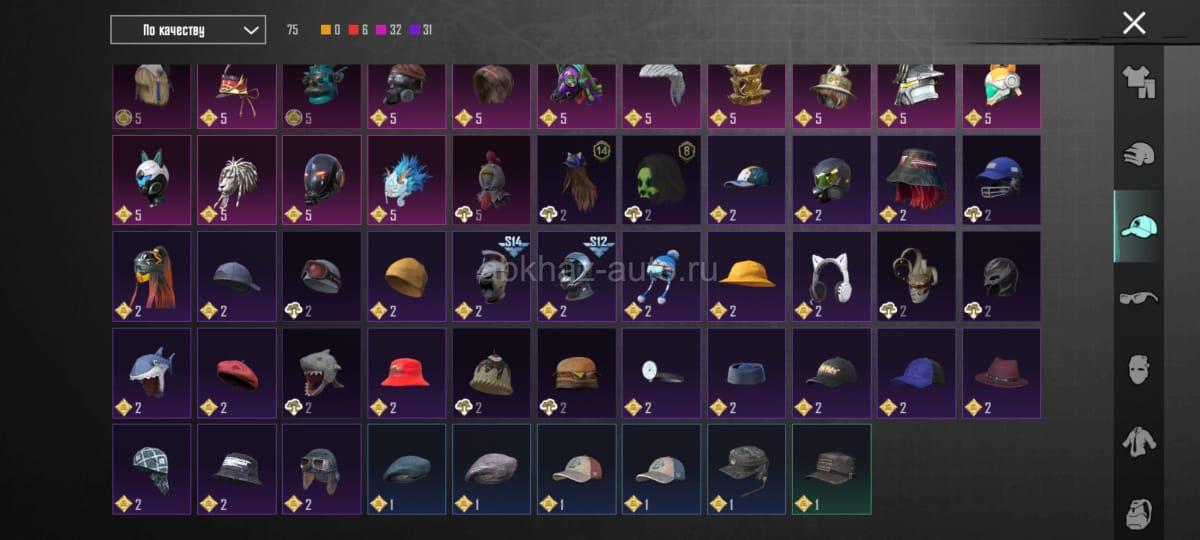Select the white cat ear headphones

coord(832,276)
